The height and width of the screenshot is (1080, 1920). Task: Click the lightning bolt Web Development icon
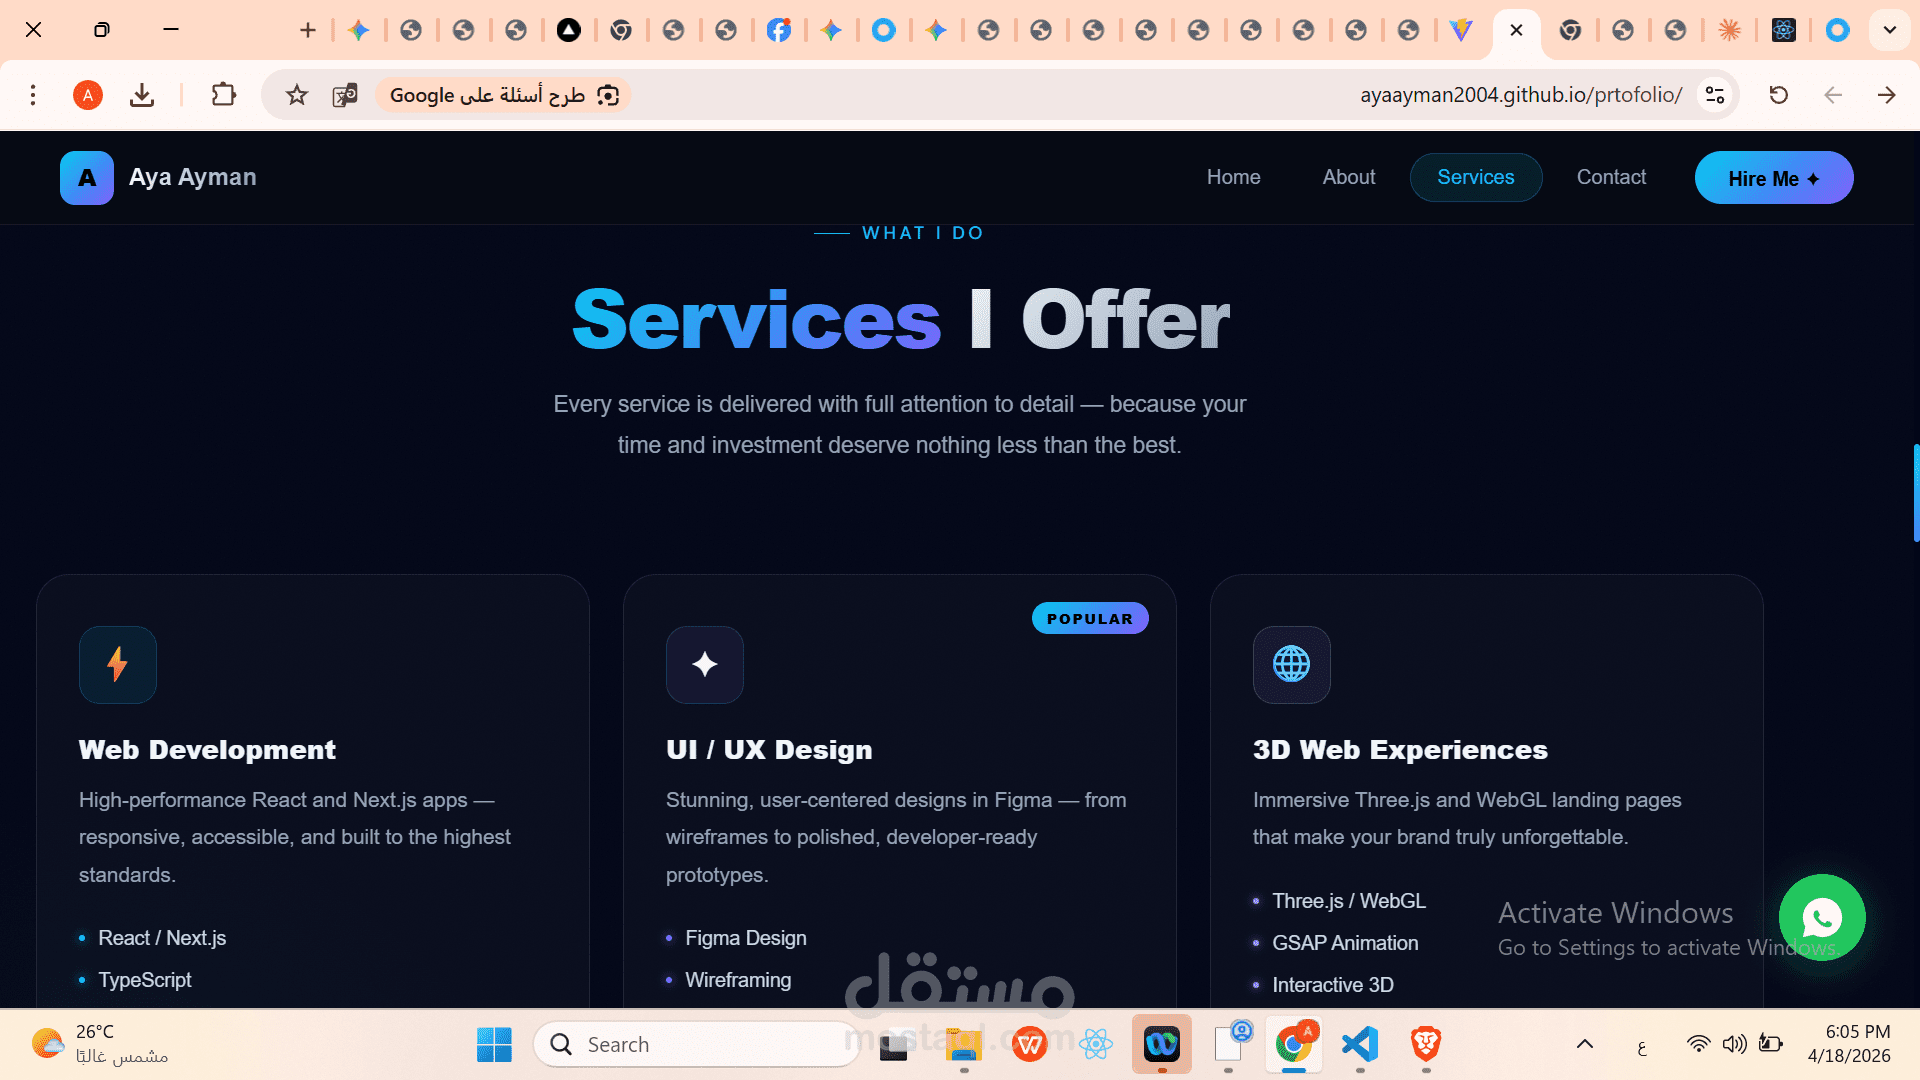pyautogui.click(x=118, y=664)
